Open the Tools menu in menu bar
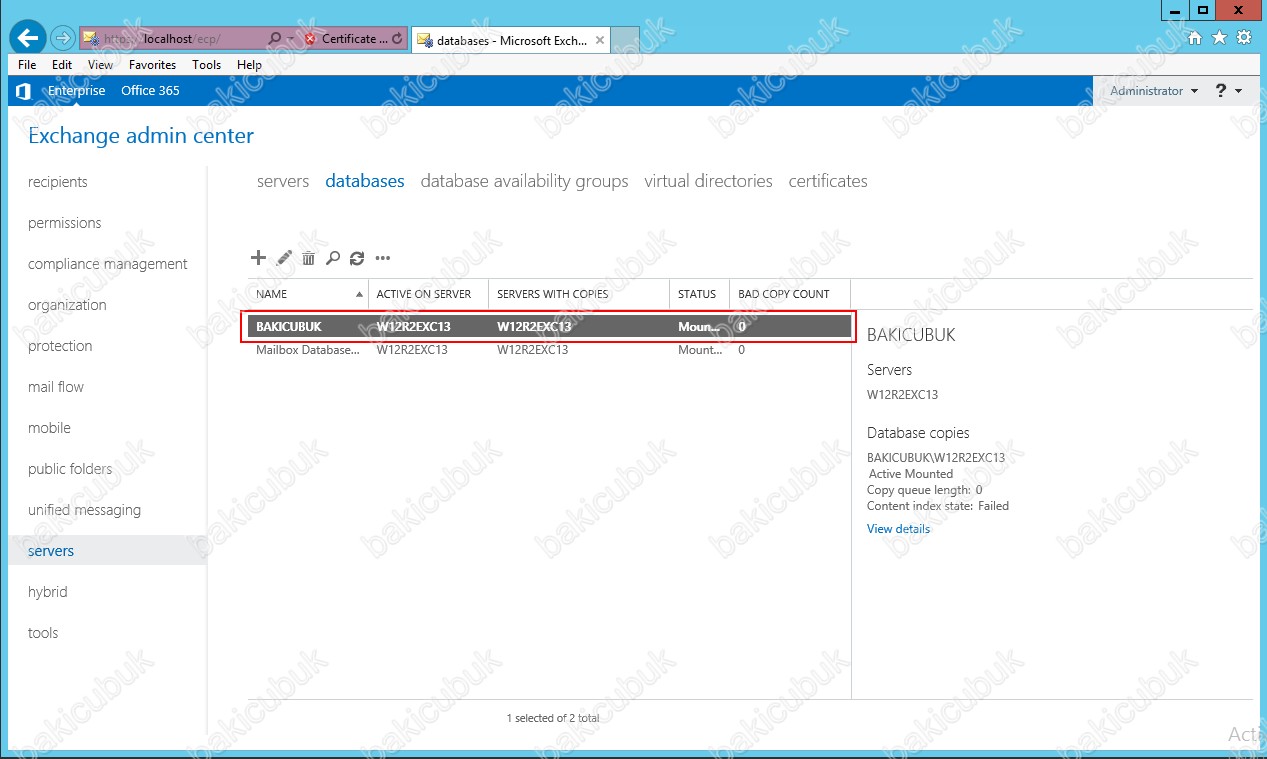1267x759 pixels. (206, 65)
